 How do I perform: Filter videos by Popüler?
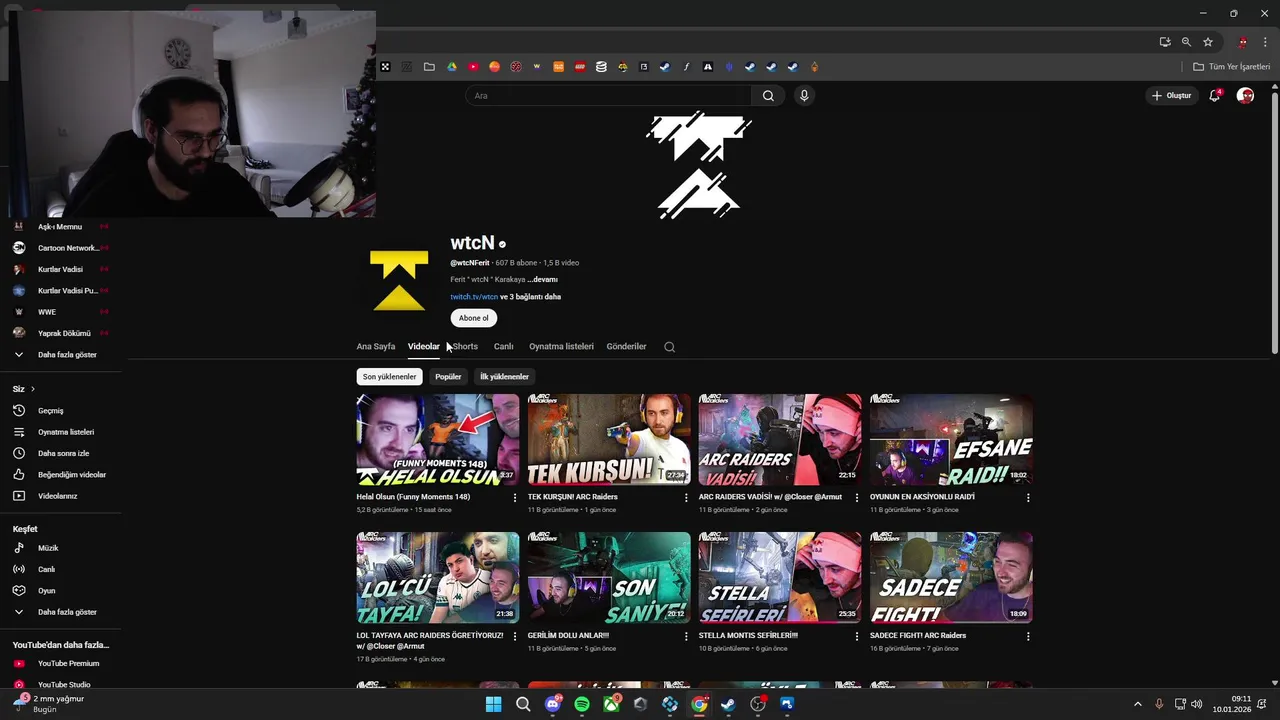448,377
